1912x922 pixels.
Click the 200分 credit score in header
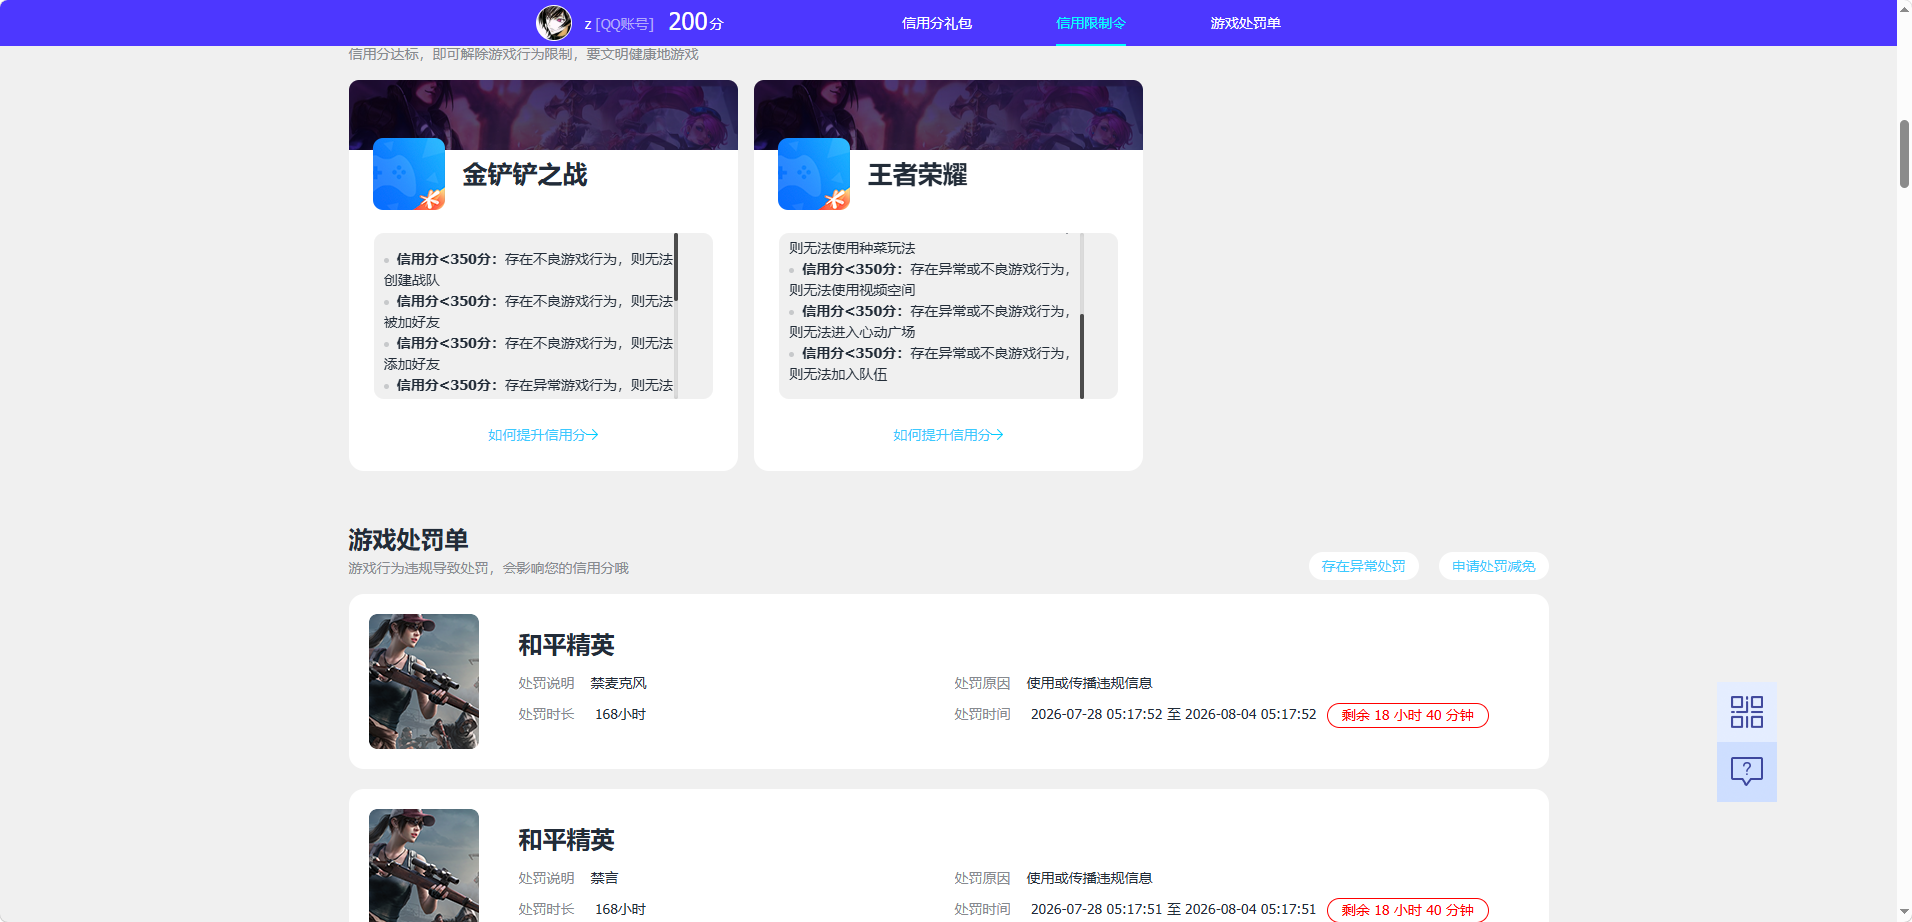pos(696,22)
